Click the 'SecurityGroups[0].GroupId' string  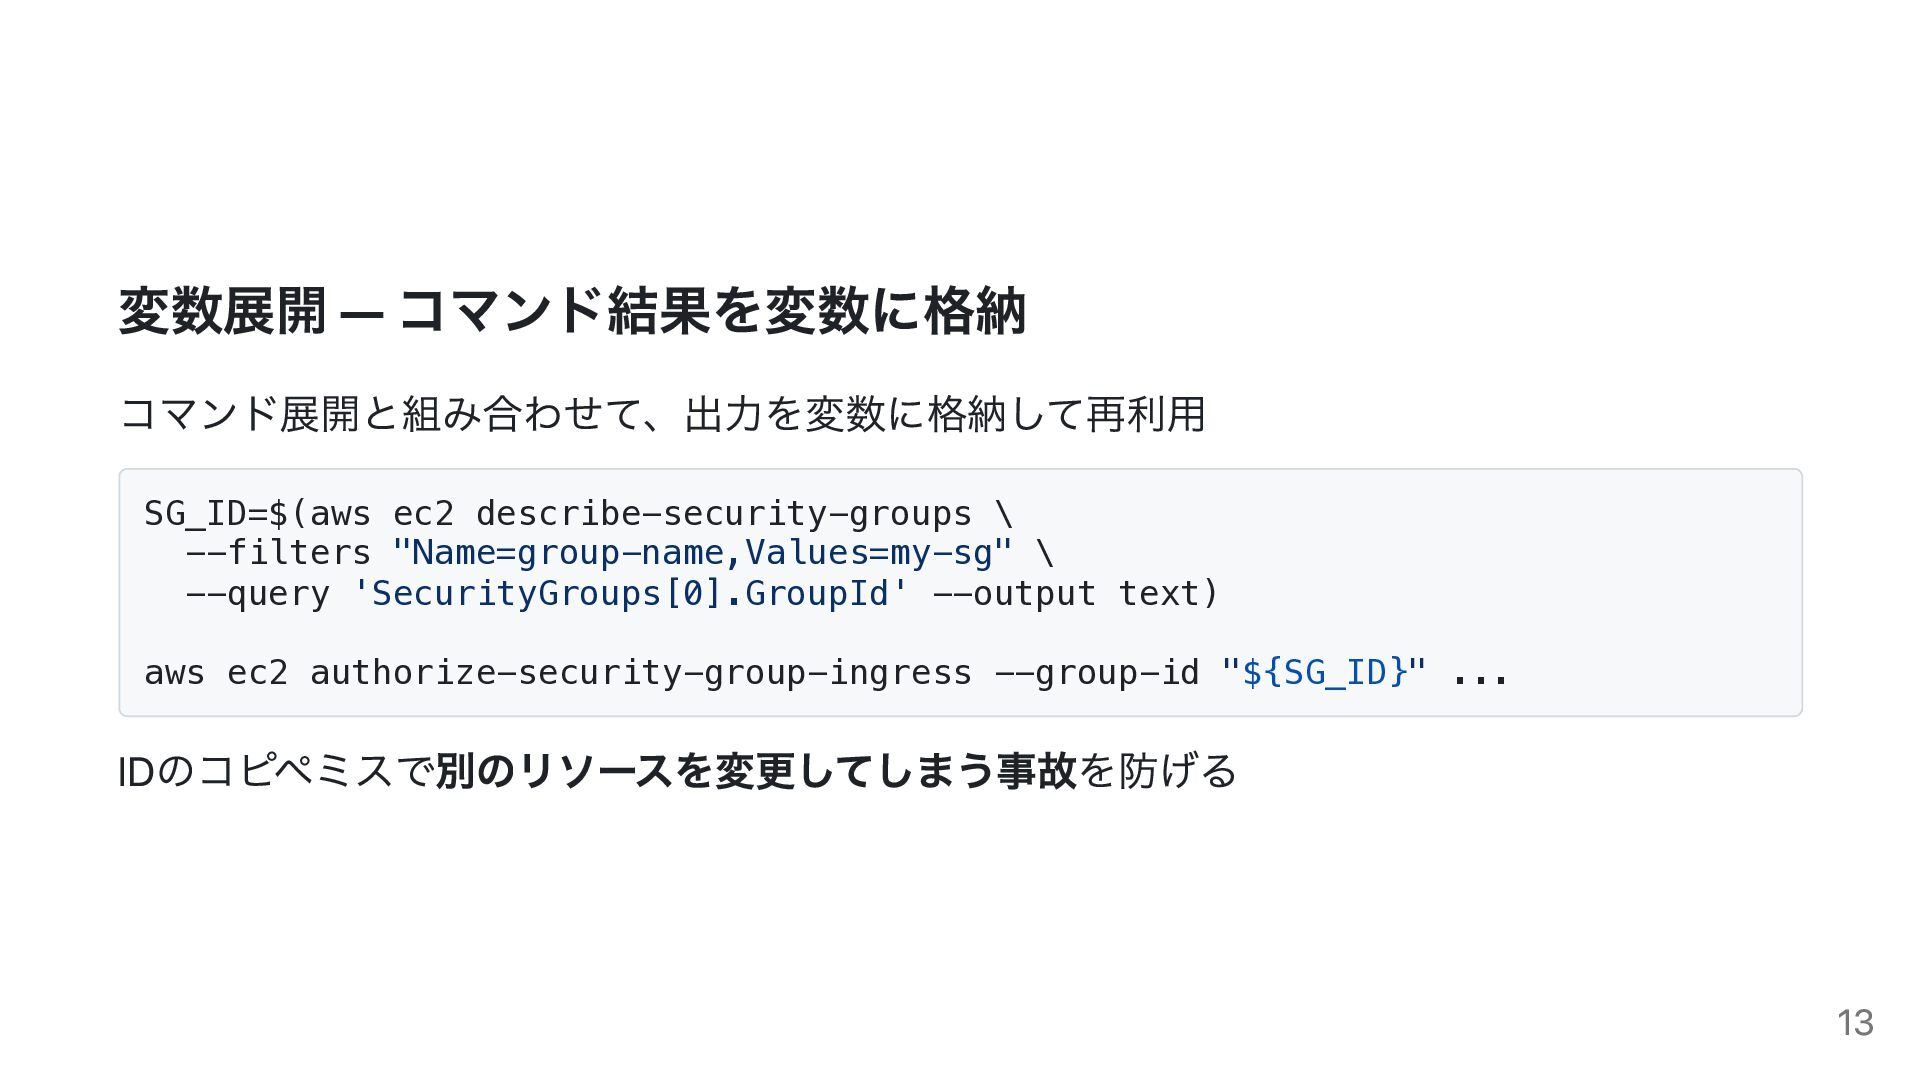click(x=630, y=594)
